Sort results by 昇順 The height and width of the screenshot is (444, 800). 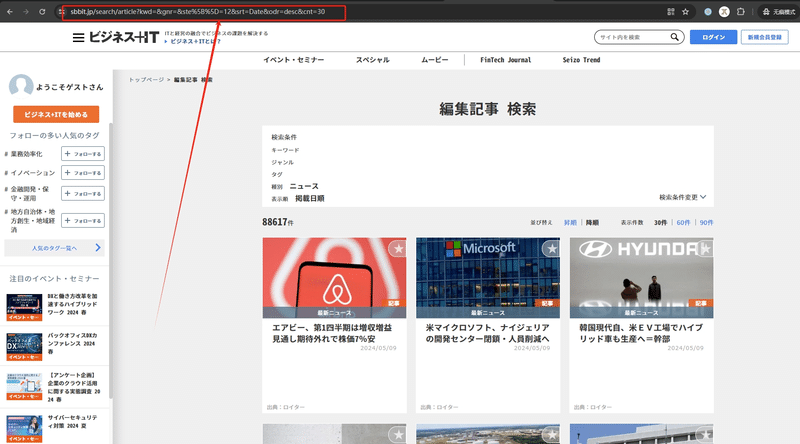click(570, 223)
